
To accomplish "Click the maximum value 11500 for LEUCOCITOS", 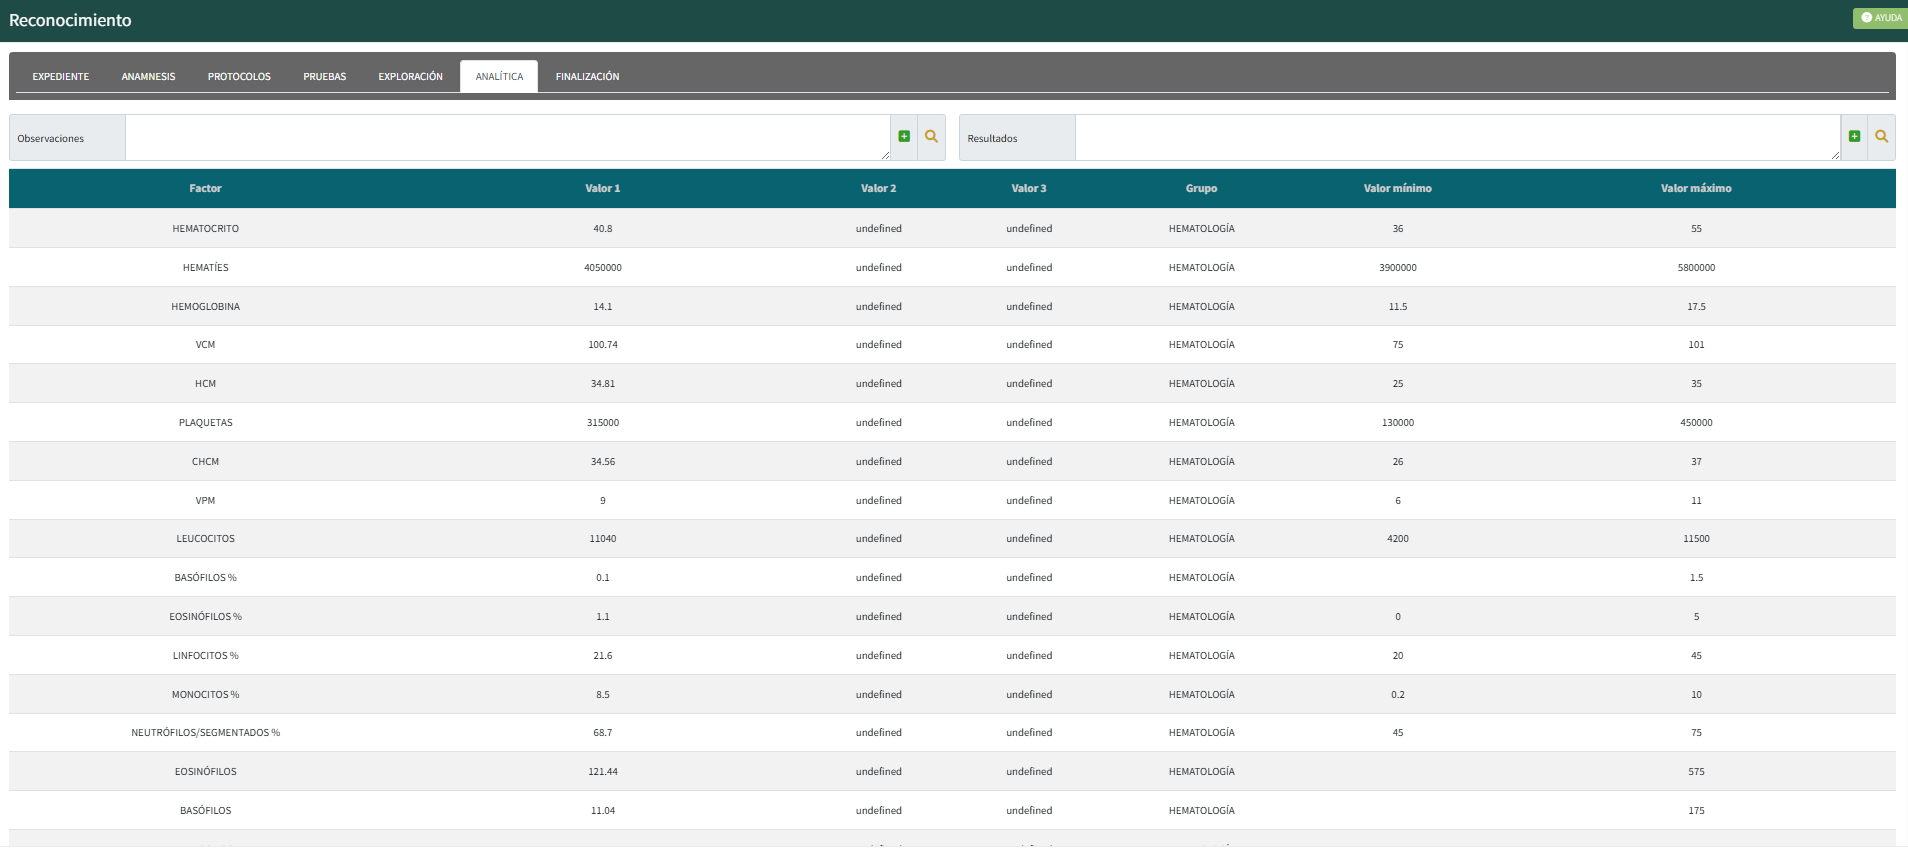I will (x=1696, y=539).
